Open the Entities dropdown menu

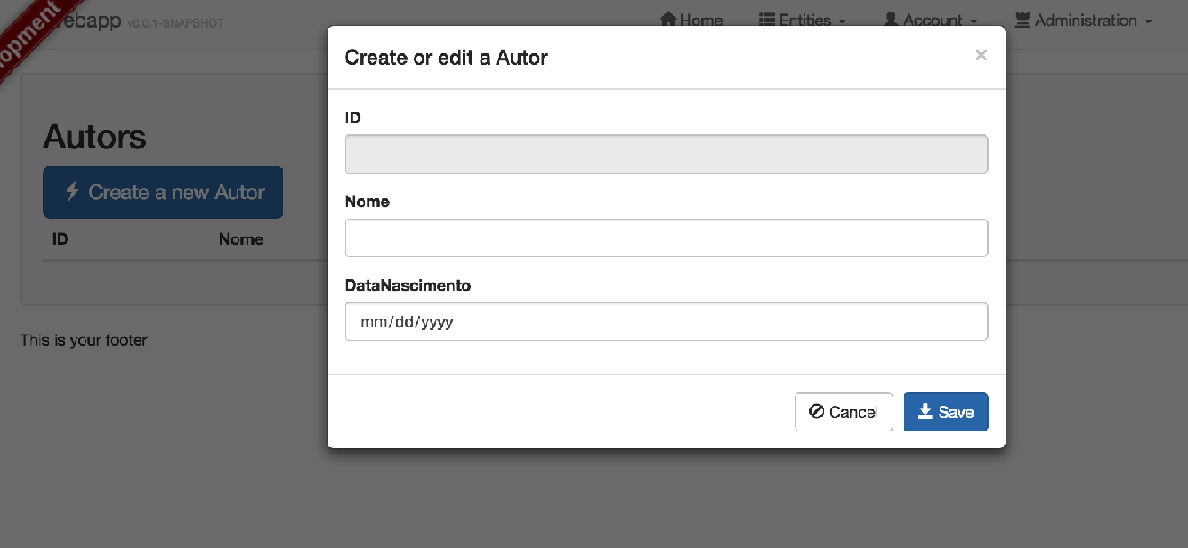coord(802,20)
